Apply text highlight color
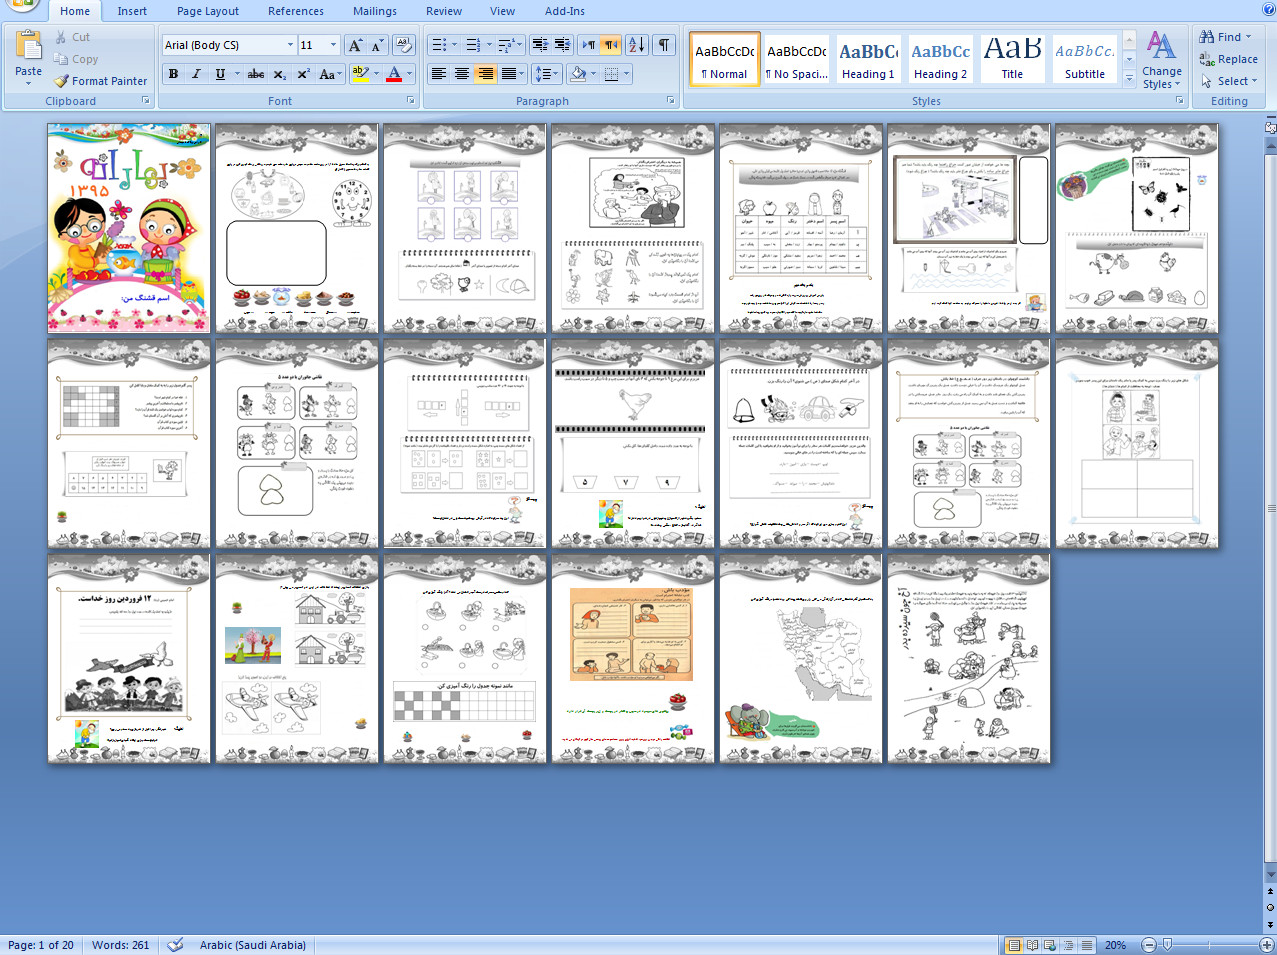Image resolution: width=1277 pixels, height=955 pixels. (361, 74)
